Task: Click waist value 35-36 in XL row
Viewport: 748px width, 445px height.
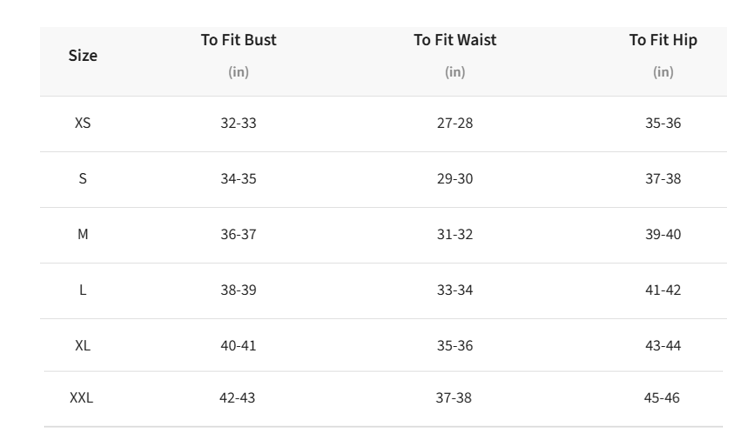Action: point(455,345)
